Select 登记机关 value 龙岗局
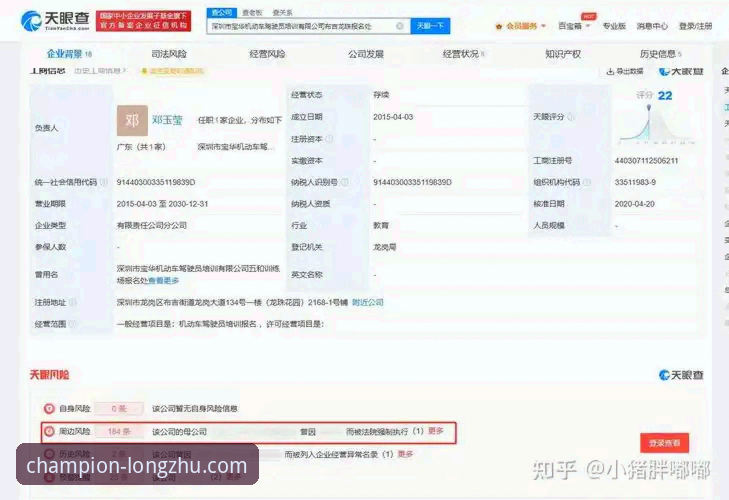The height and width of the screenshot is (500, 729). click(384, 247)
